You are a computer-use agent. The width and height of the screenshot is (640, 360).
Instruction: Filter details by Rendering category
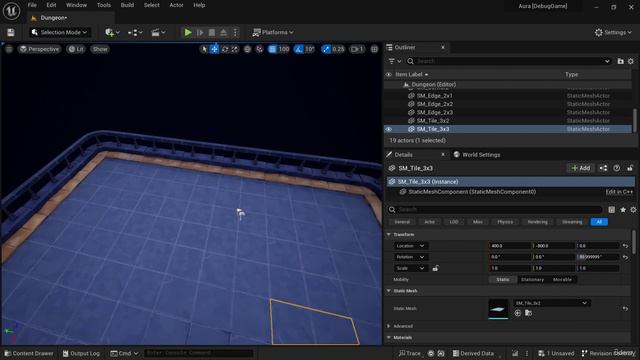pyautogui.click(x=538, y=222)
